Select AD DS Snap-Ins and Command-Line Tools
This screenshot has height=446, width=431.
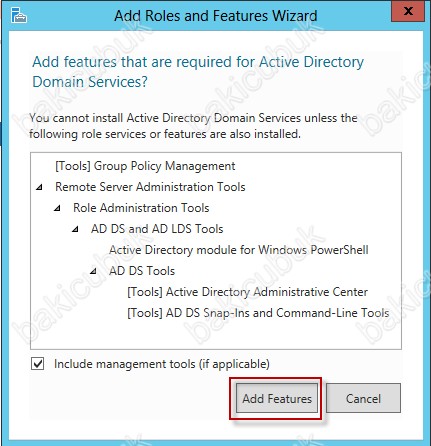pos(258,313)
